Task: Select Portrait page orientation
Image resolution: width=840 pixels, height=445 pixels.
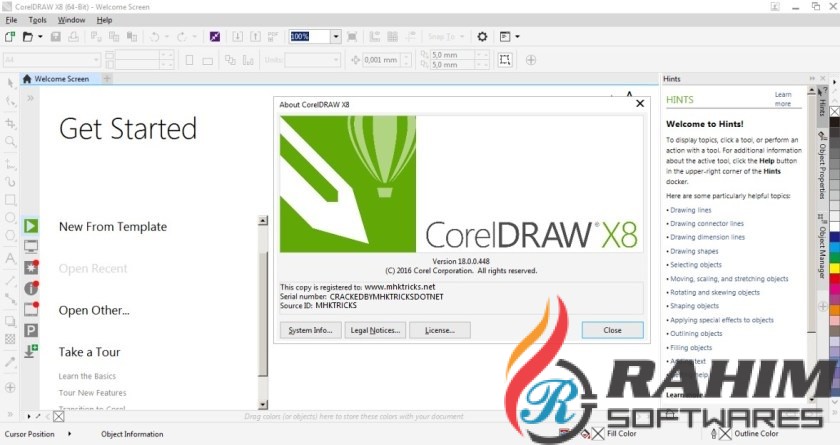Action: pos(189,60)
